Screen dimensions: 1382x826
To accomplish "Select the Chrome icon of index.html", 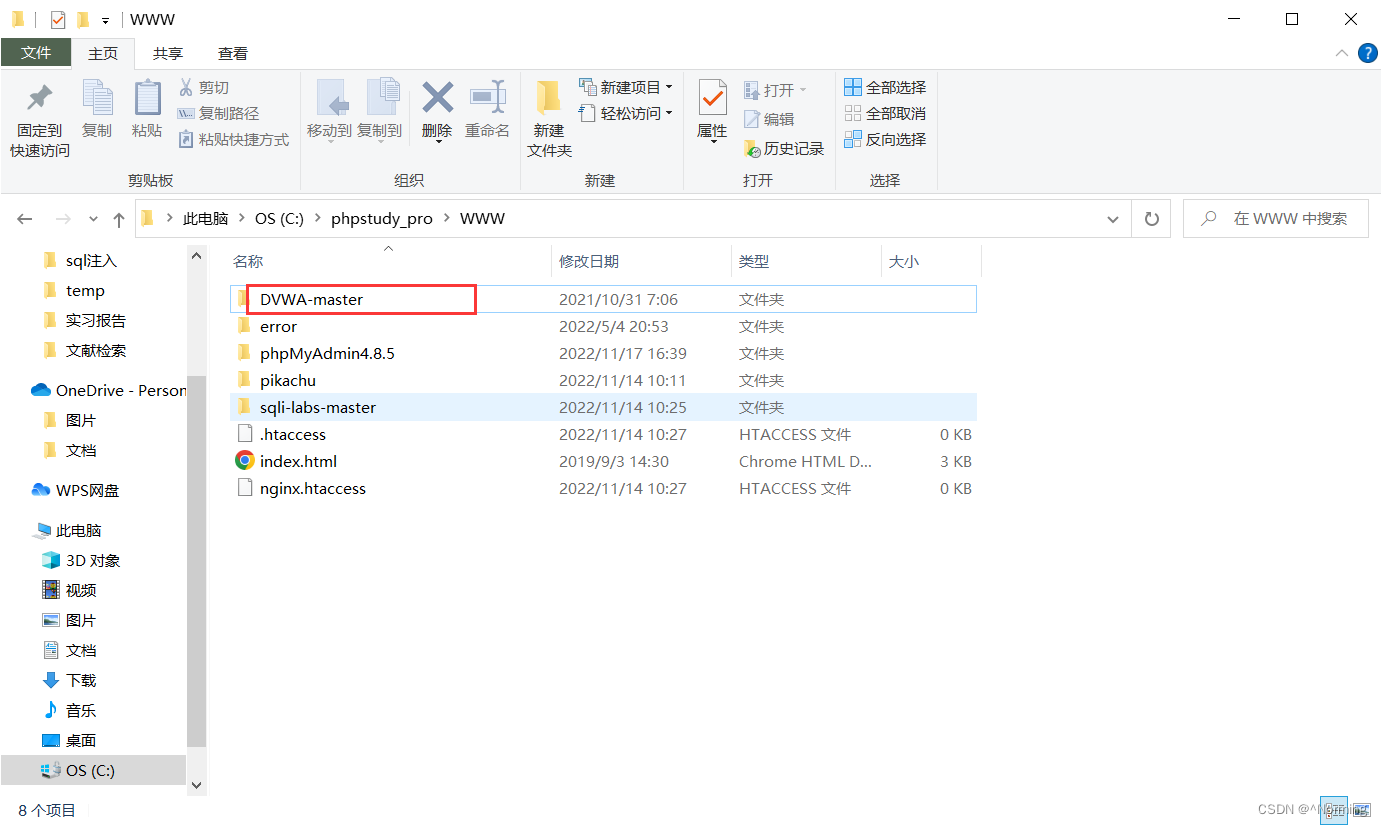I will 244,461.
